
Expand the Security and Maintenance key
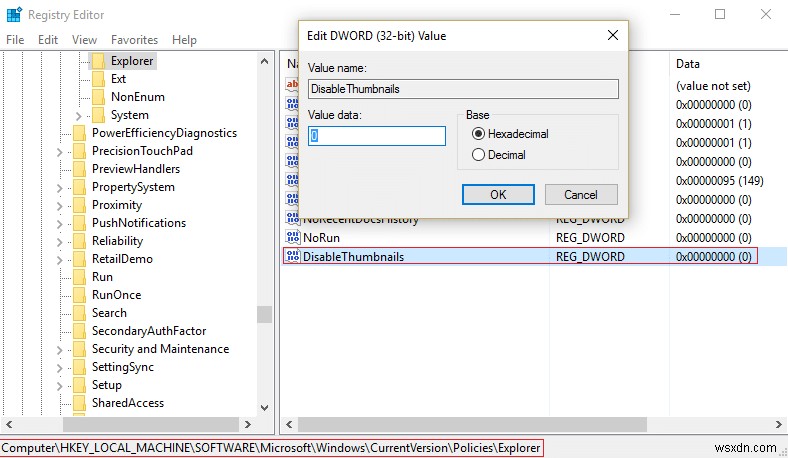tap(59, 350)
